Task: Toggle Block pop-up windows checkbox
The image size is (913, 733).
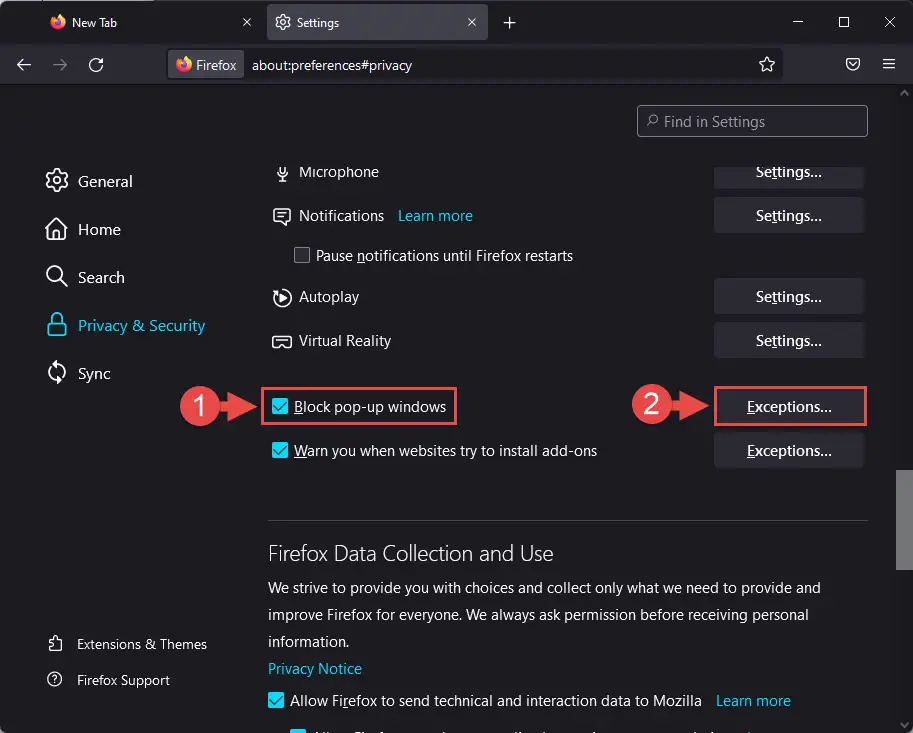Action: [280, 406]
